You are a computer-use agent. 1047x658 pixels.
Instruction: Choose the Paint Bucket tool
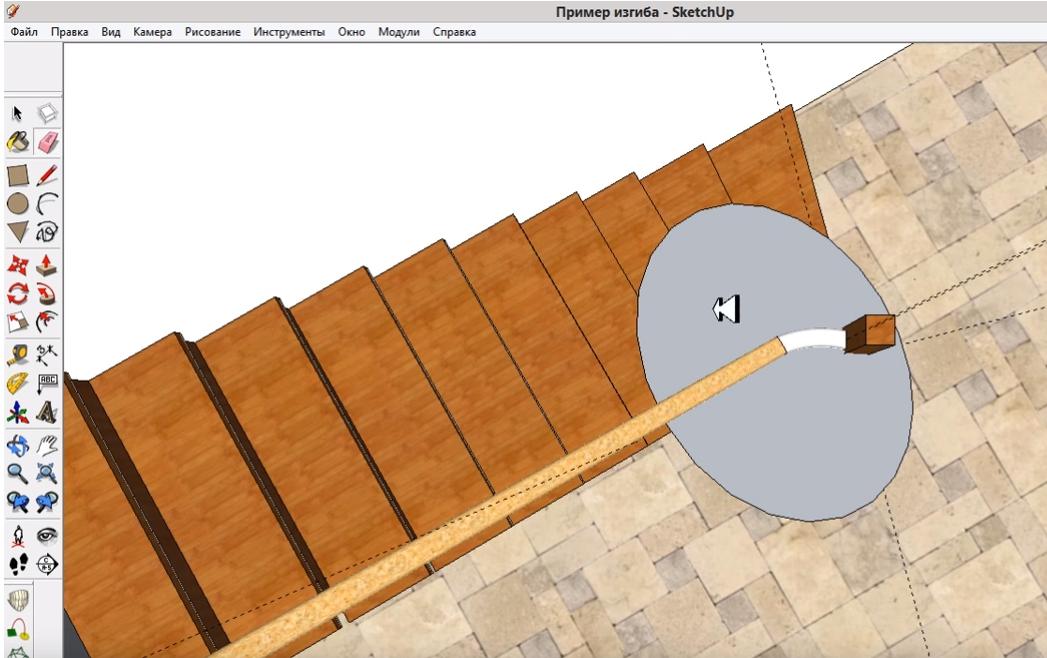coord(19,144)
